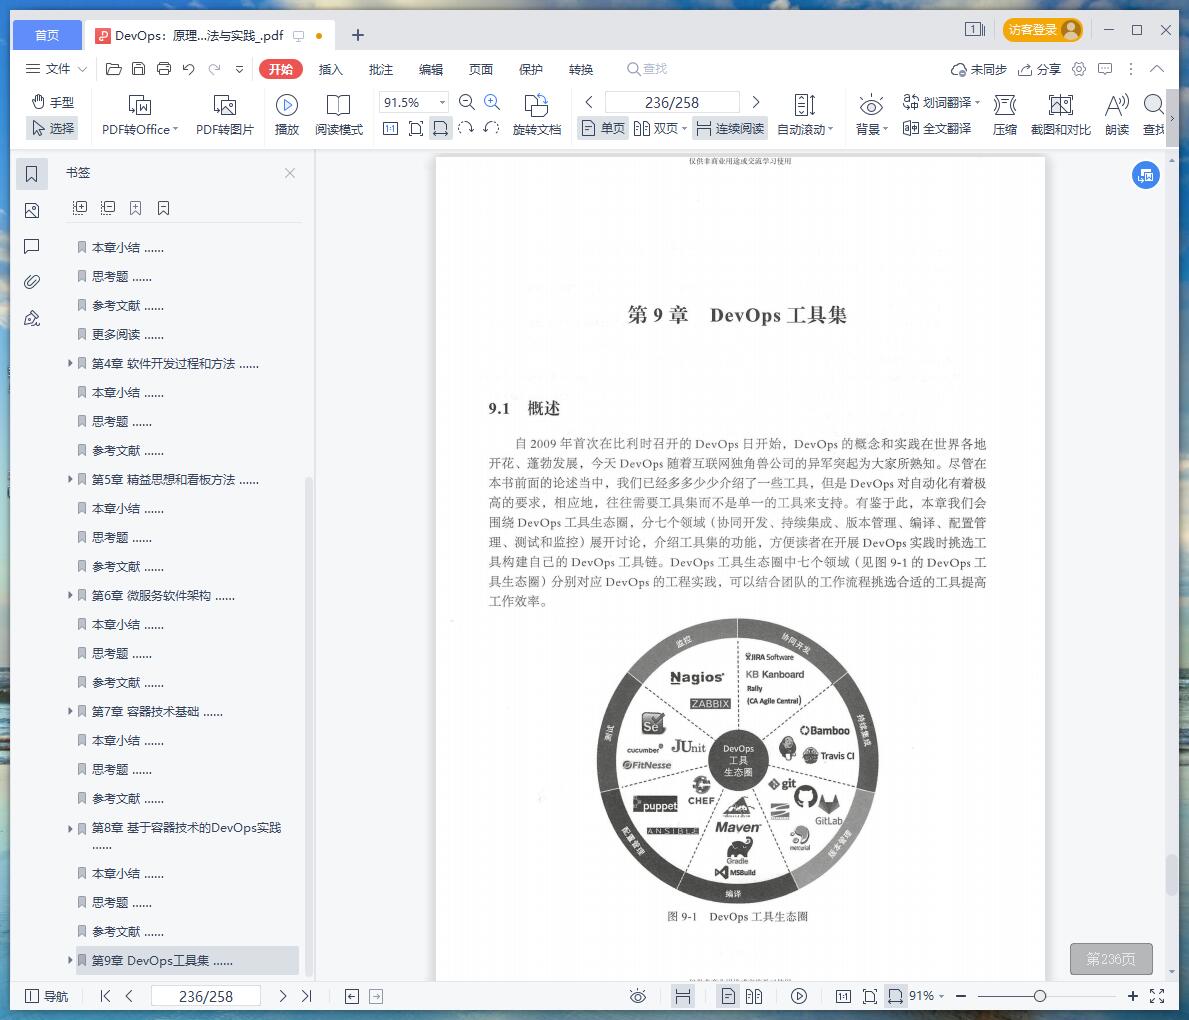Jump to the last page in status bar
This screenshot has width=1189, height=1020.
click(x=306, y=996)
